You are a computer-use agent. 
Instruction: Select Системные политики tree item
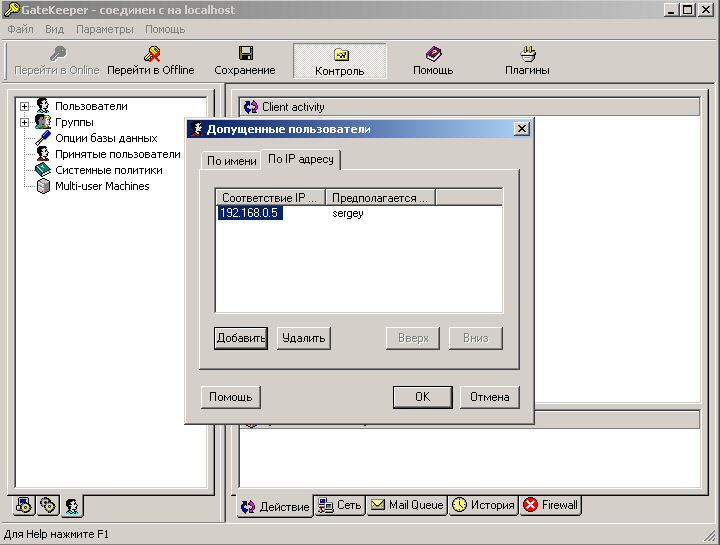click(x=109, y=170)
